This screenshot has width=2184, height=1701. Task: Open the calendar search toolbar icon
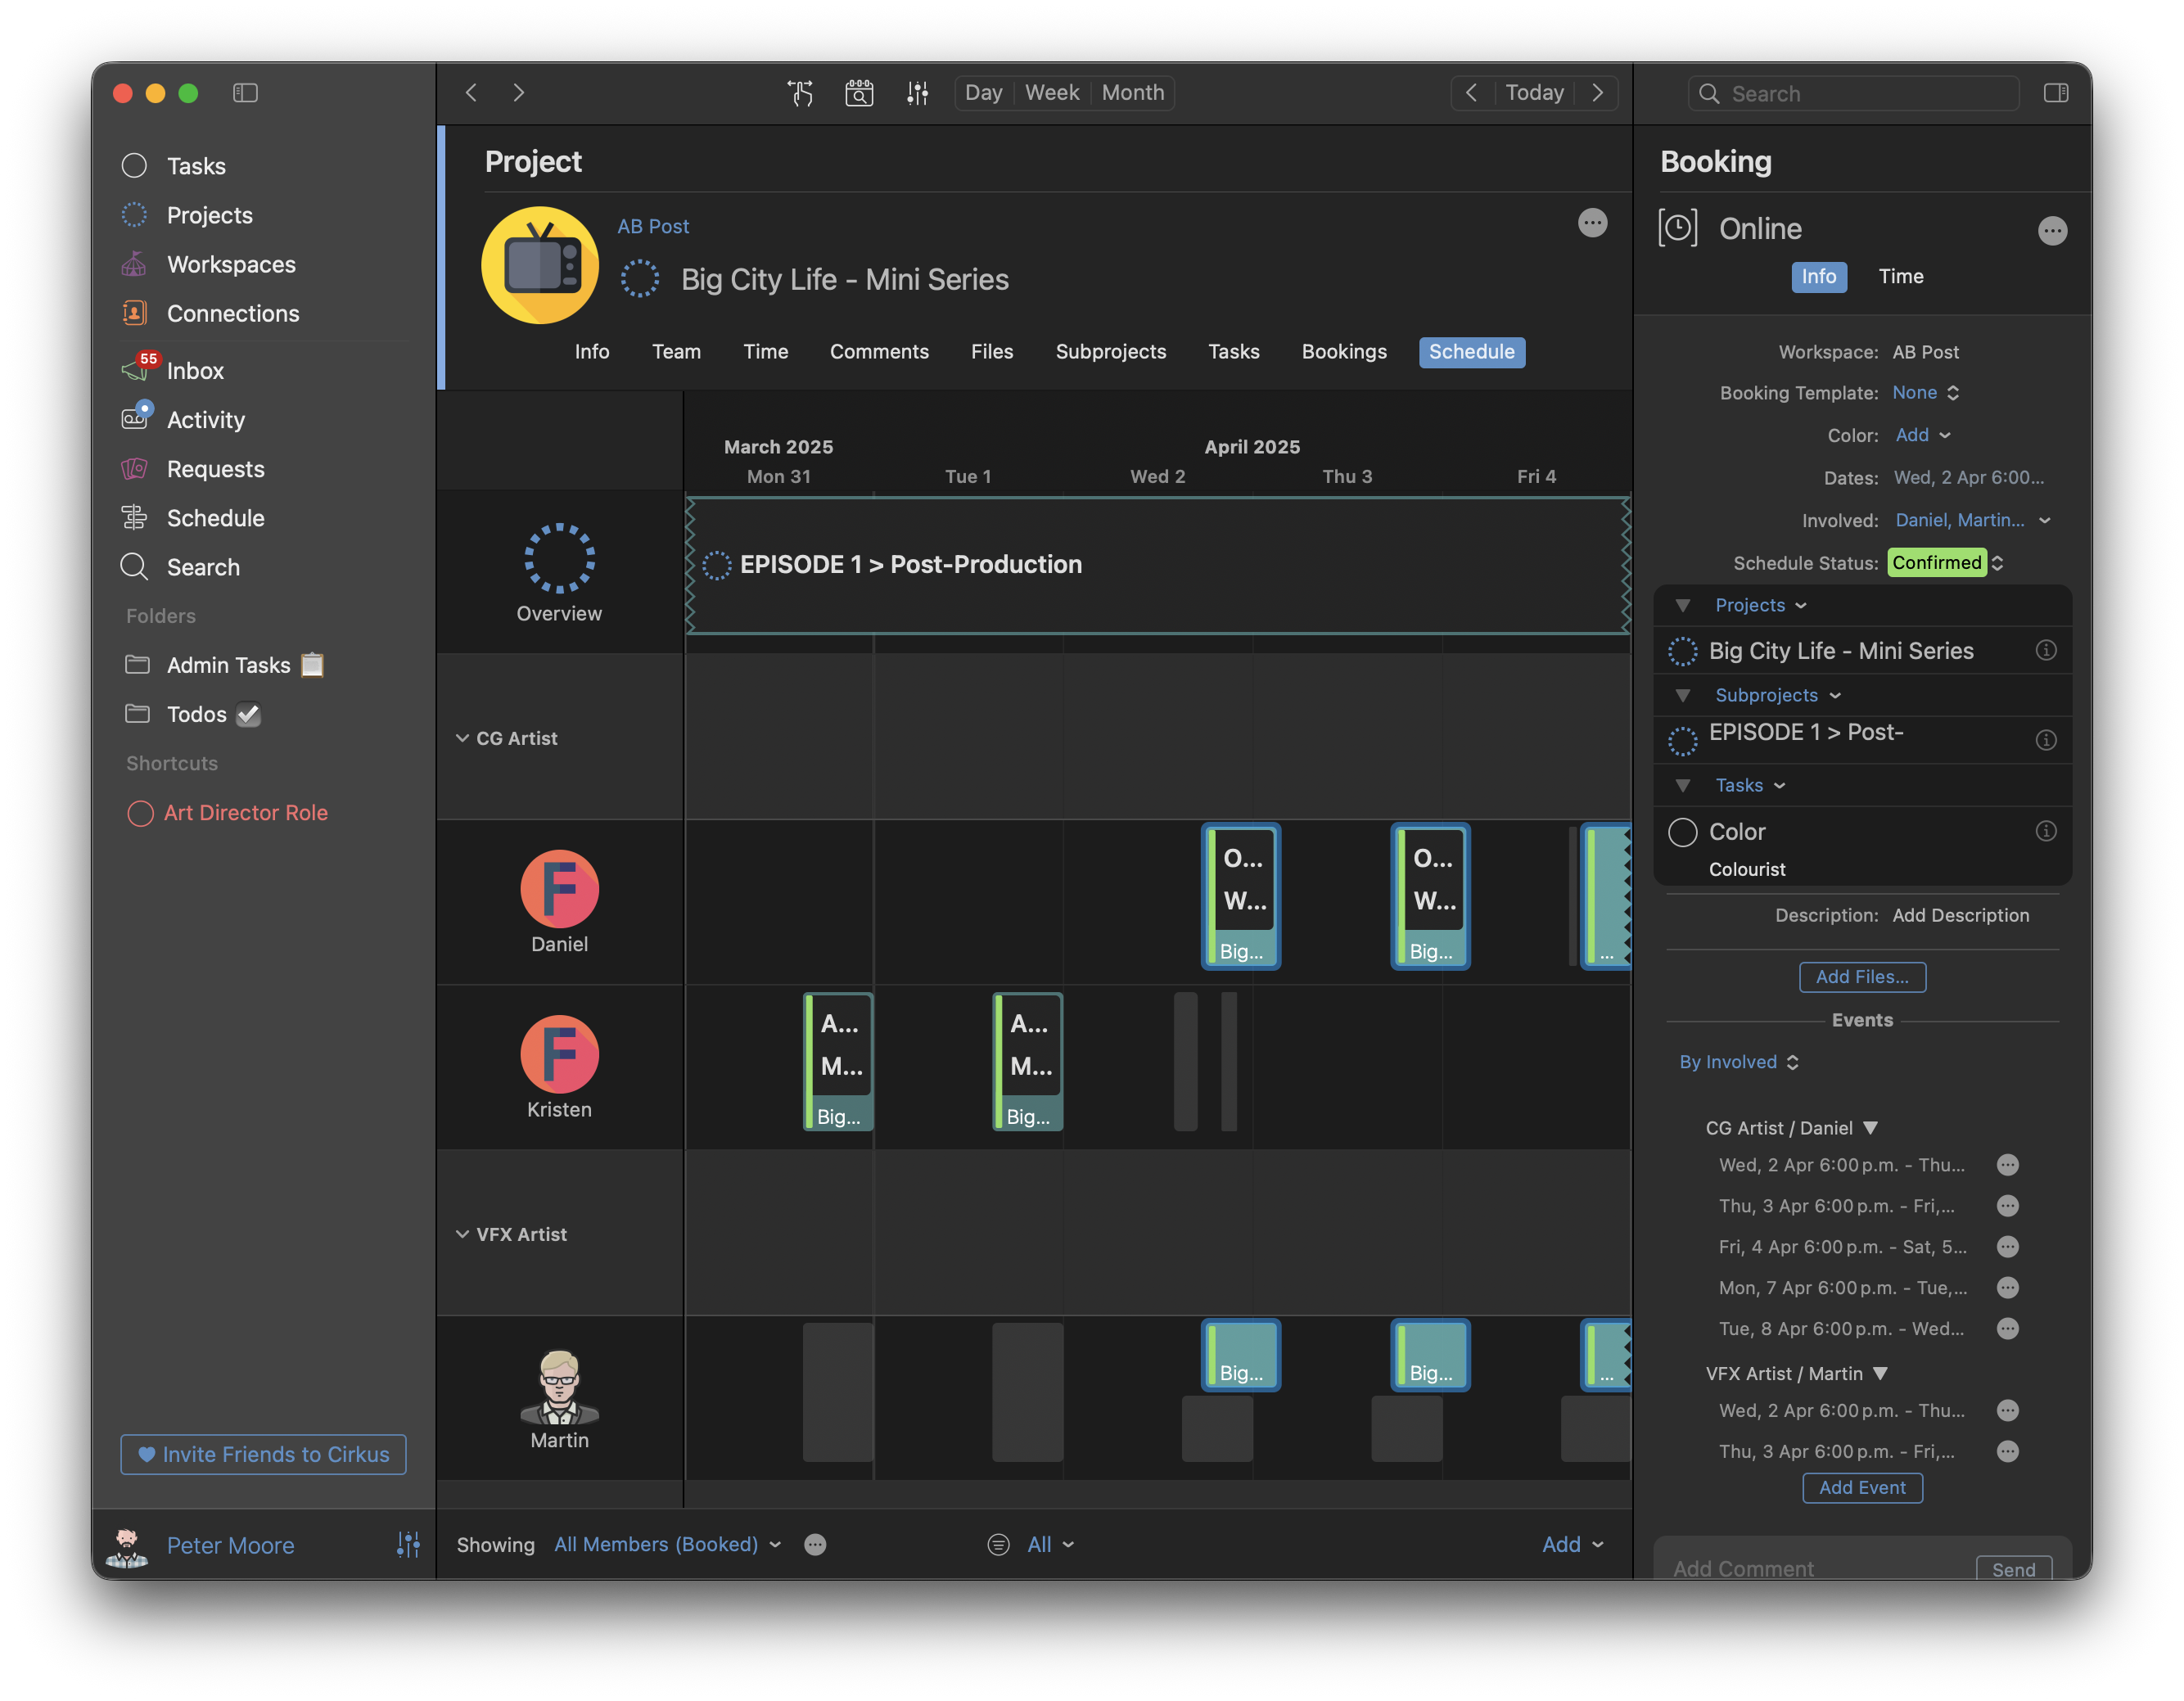(x=859, y=93)
